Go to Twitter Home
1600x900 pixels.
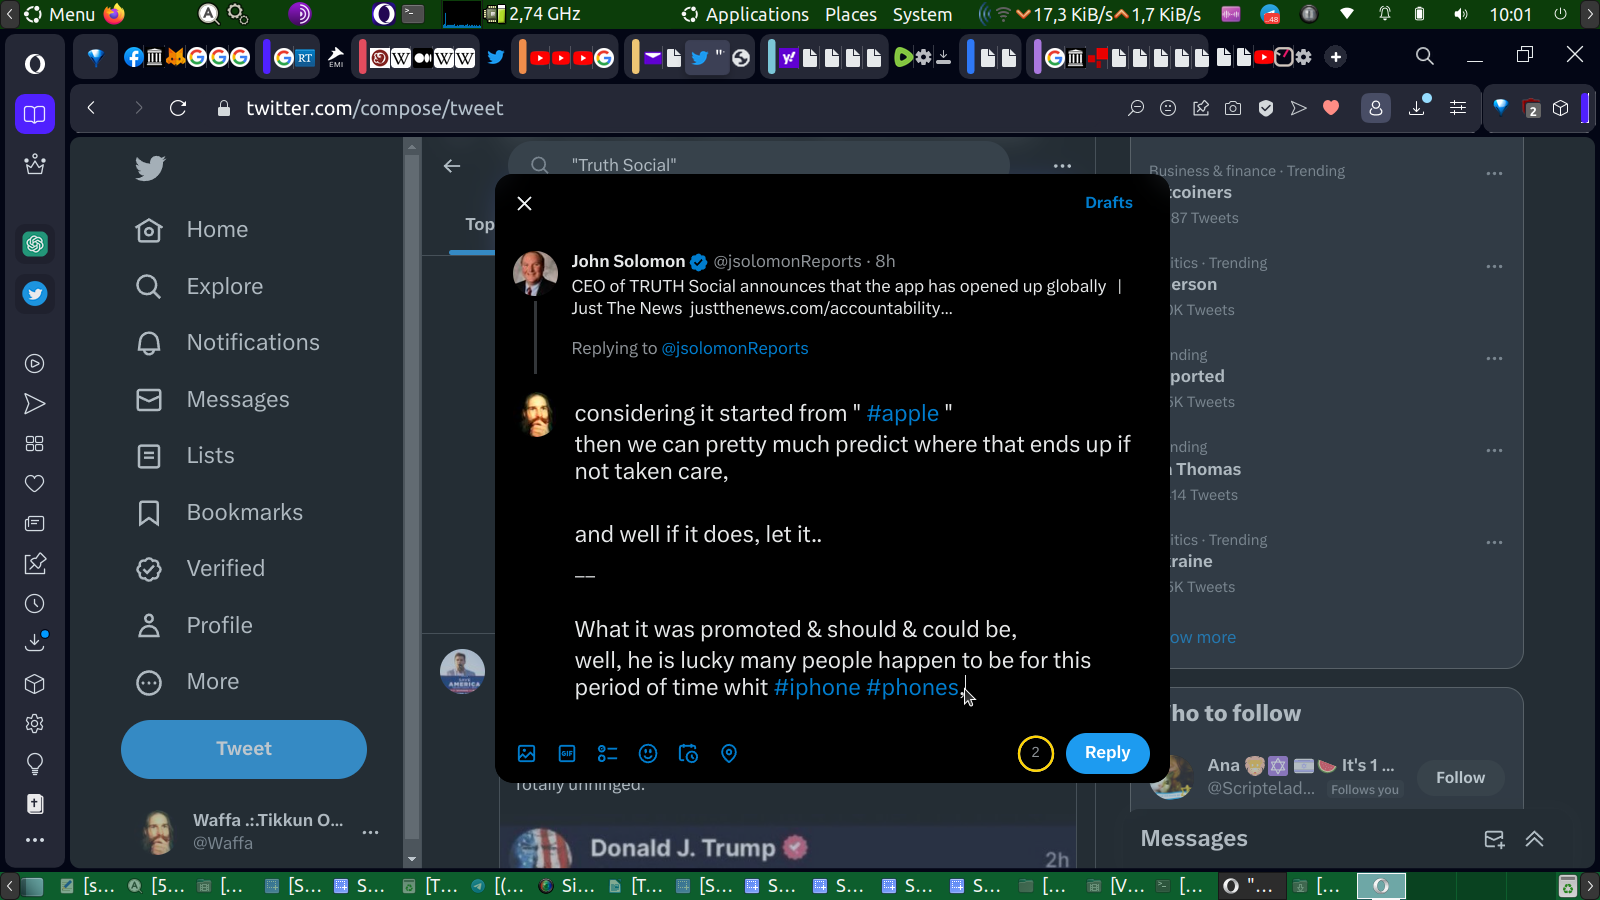point(192,230)
